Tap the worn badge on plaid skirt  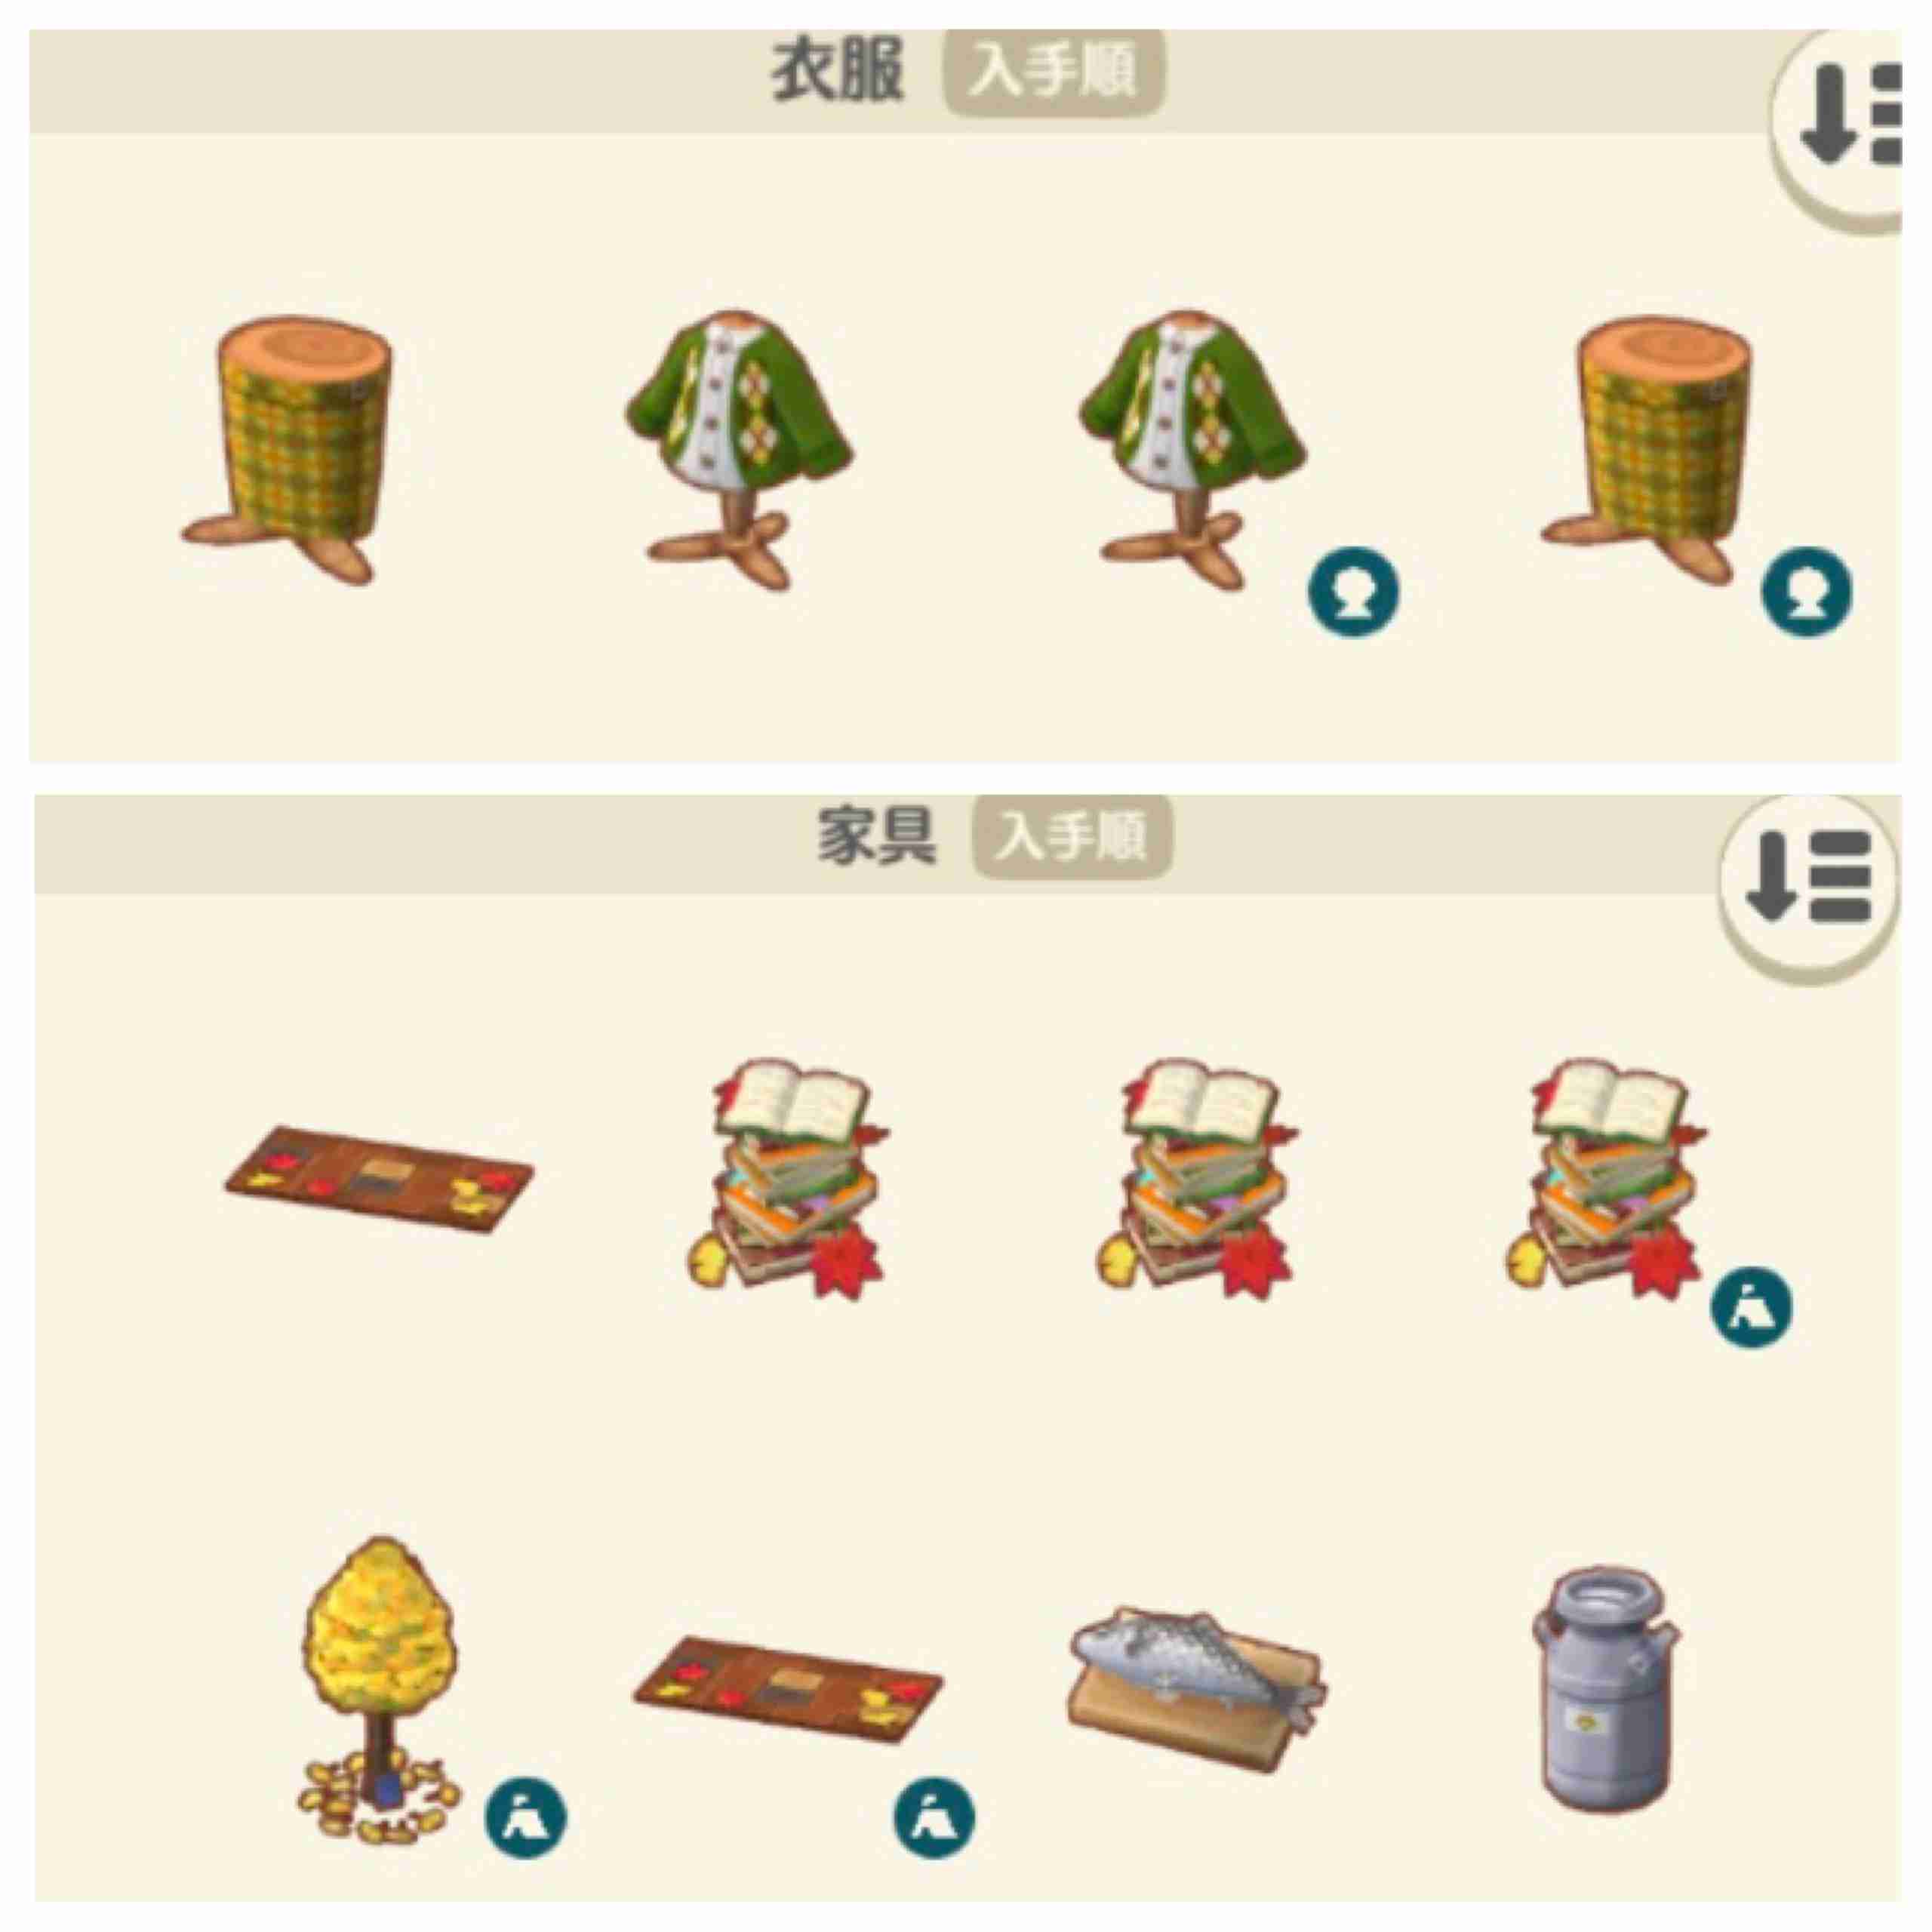pyautogui.click(x=1806, y=592)
